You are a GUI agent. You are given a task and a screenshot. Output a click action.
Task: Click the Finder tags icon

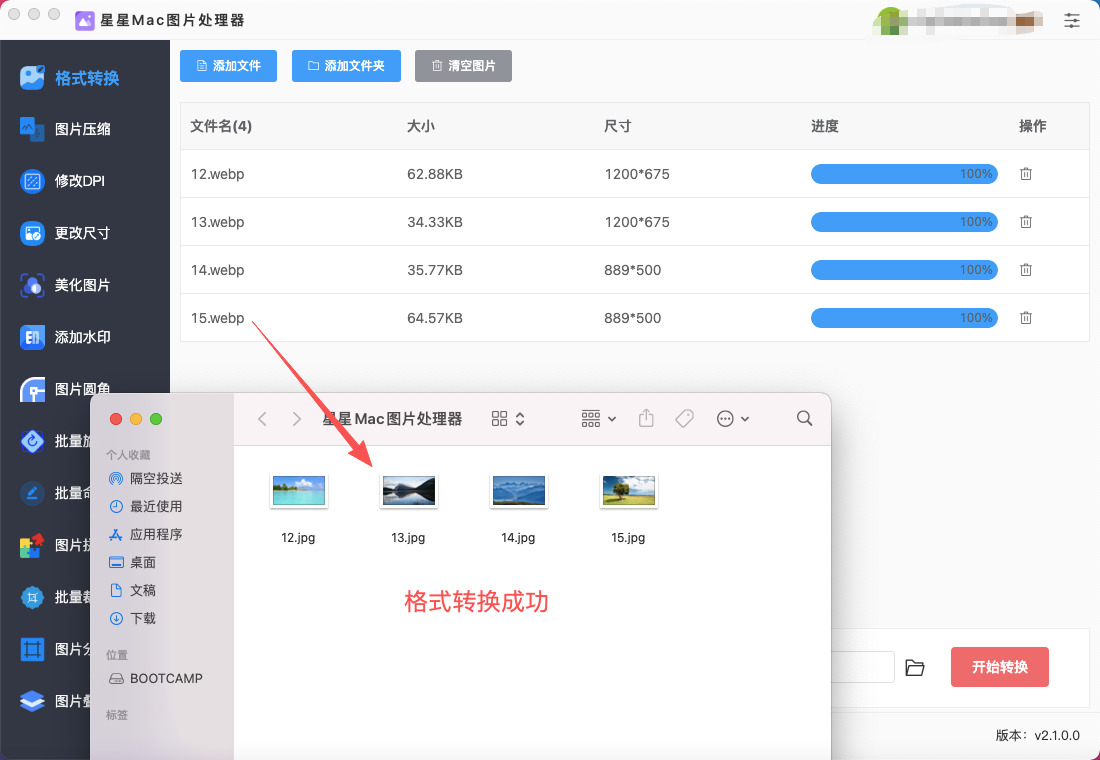point(684,419)
